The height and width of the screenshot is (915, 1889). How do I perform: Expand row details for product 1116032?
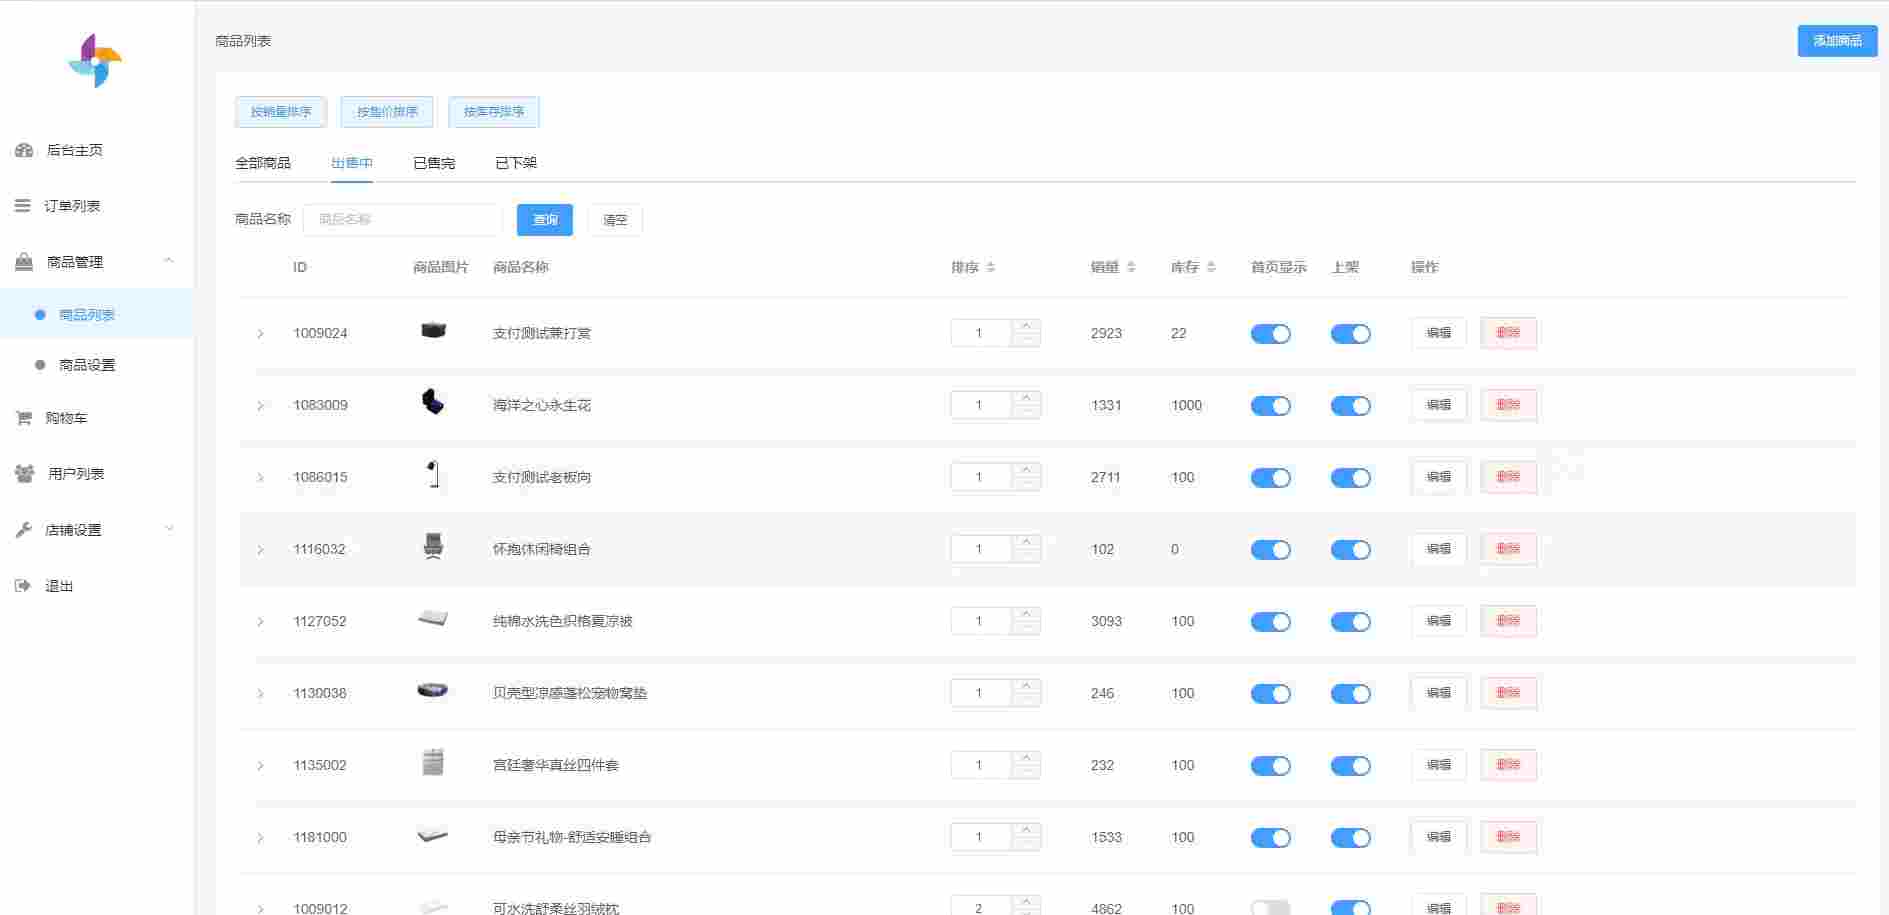tap(260, 550)
